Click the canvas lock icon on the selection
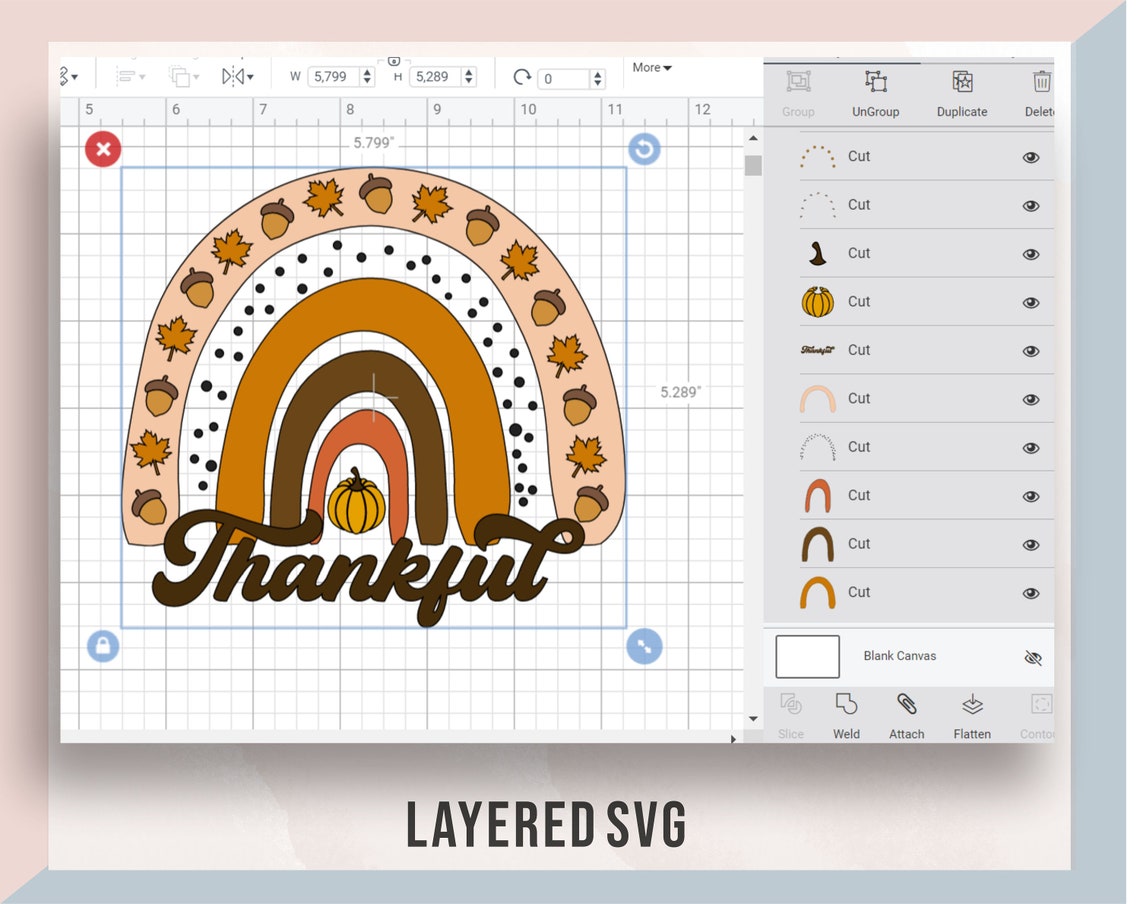 pyautogui.click(x=103, y=646)
